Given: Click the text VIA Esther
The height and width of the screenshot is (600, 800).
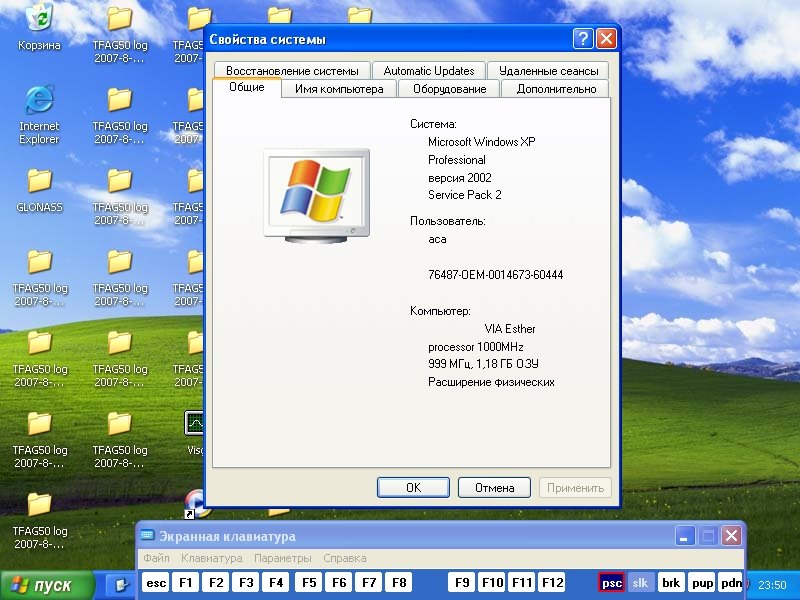Looking at the screenshot, I should [x=510, y=329].
